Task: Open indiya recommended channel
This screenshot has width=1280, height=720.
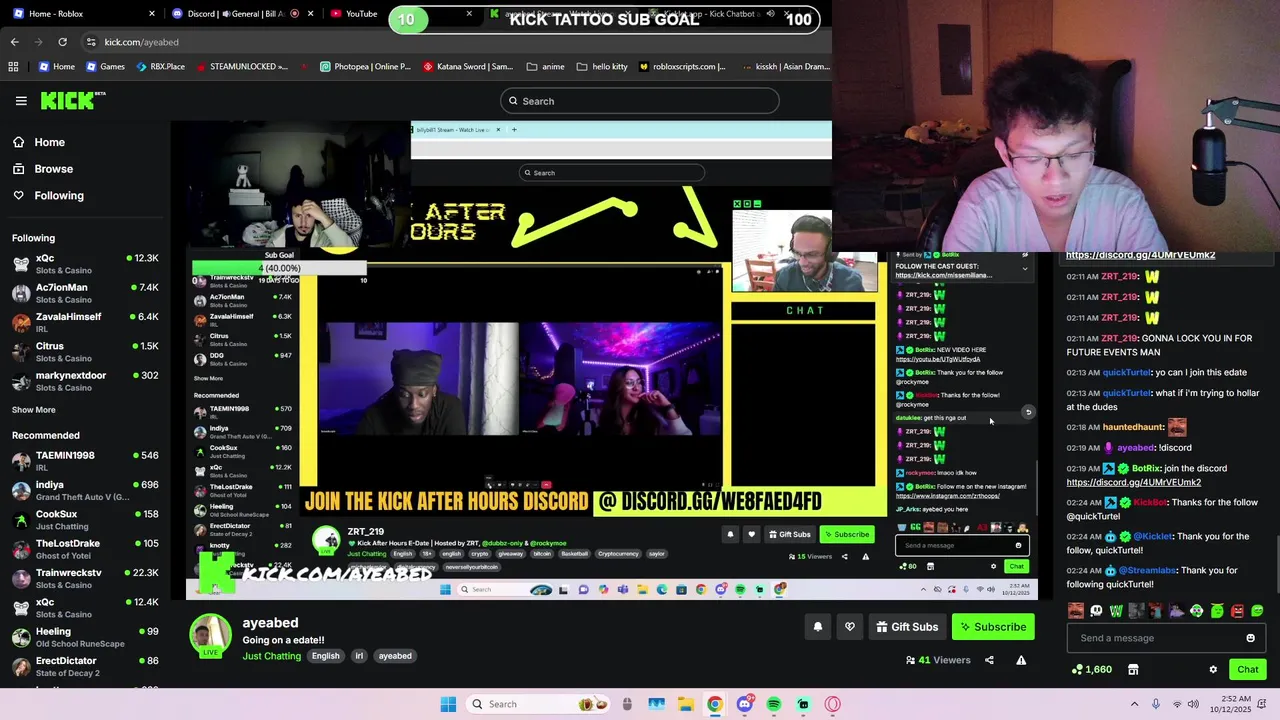Action: (x=85, y=490)
